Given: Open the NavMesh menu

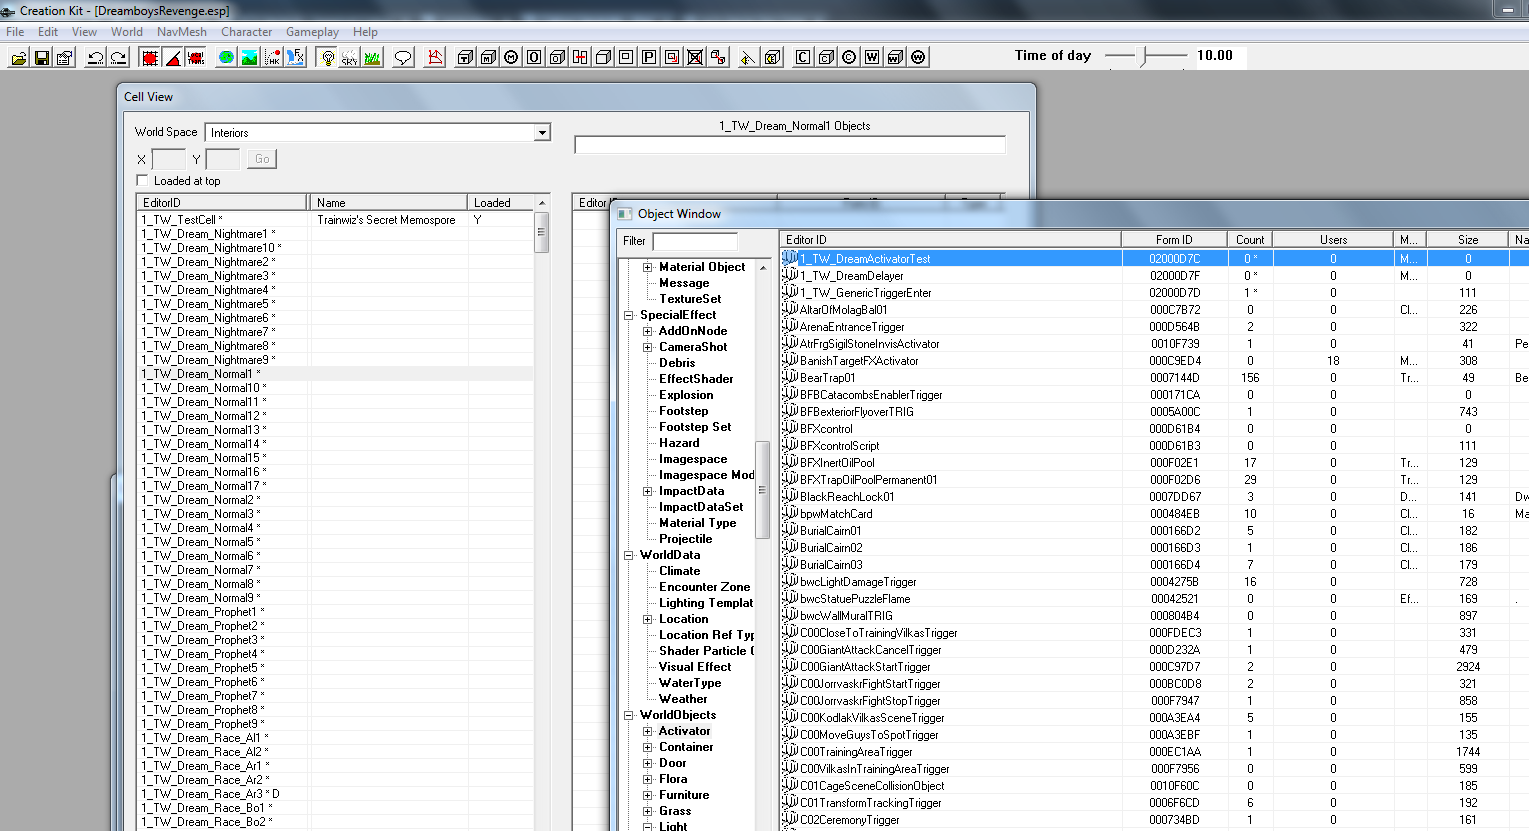Looking at the screenshot, I should 181,32.
